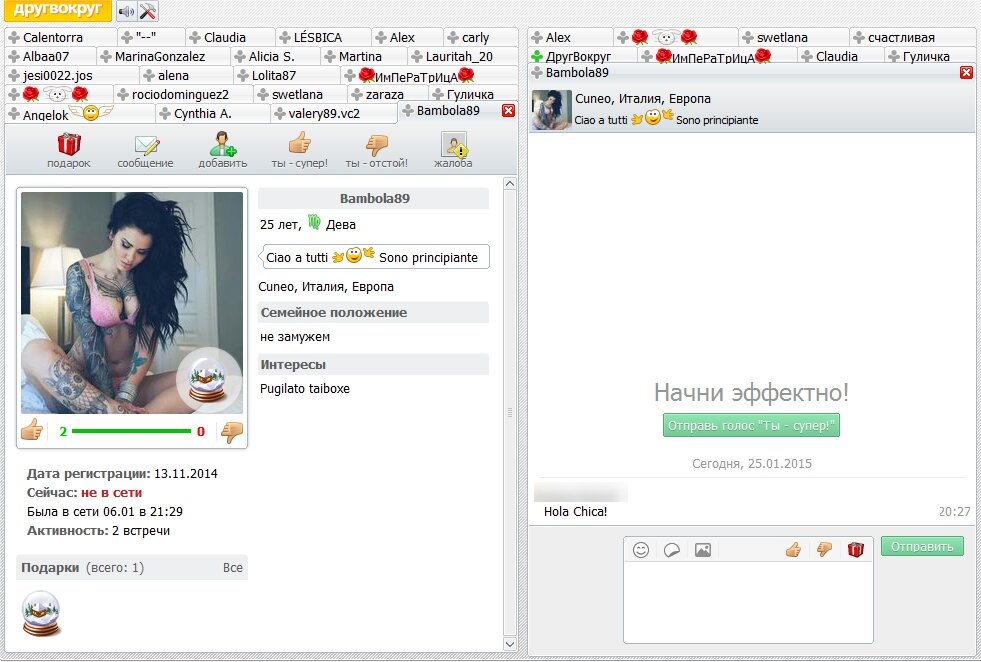This screenshot has height=662, width=981.
Task: Close the Bambola89 profile tab
Action: (508, 111)
